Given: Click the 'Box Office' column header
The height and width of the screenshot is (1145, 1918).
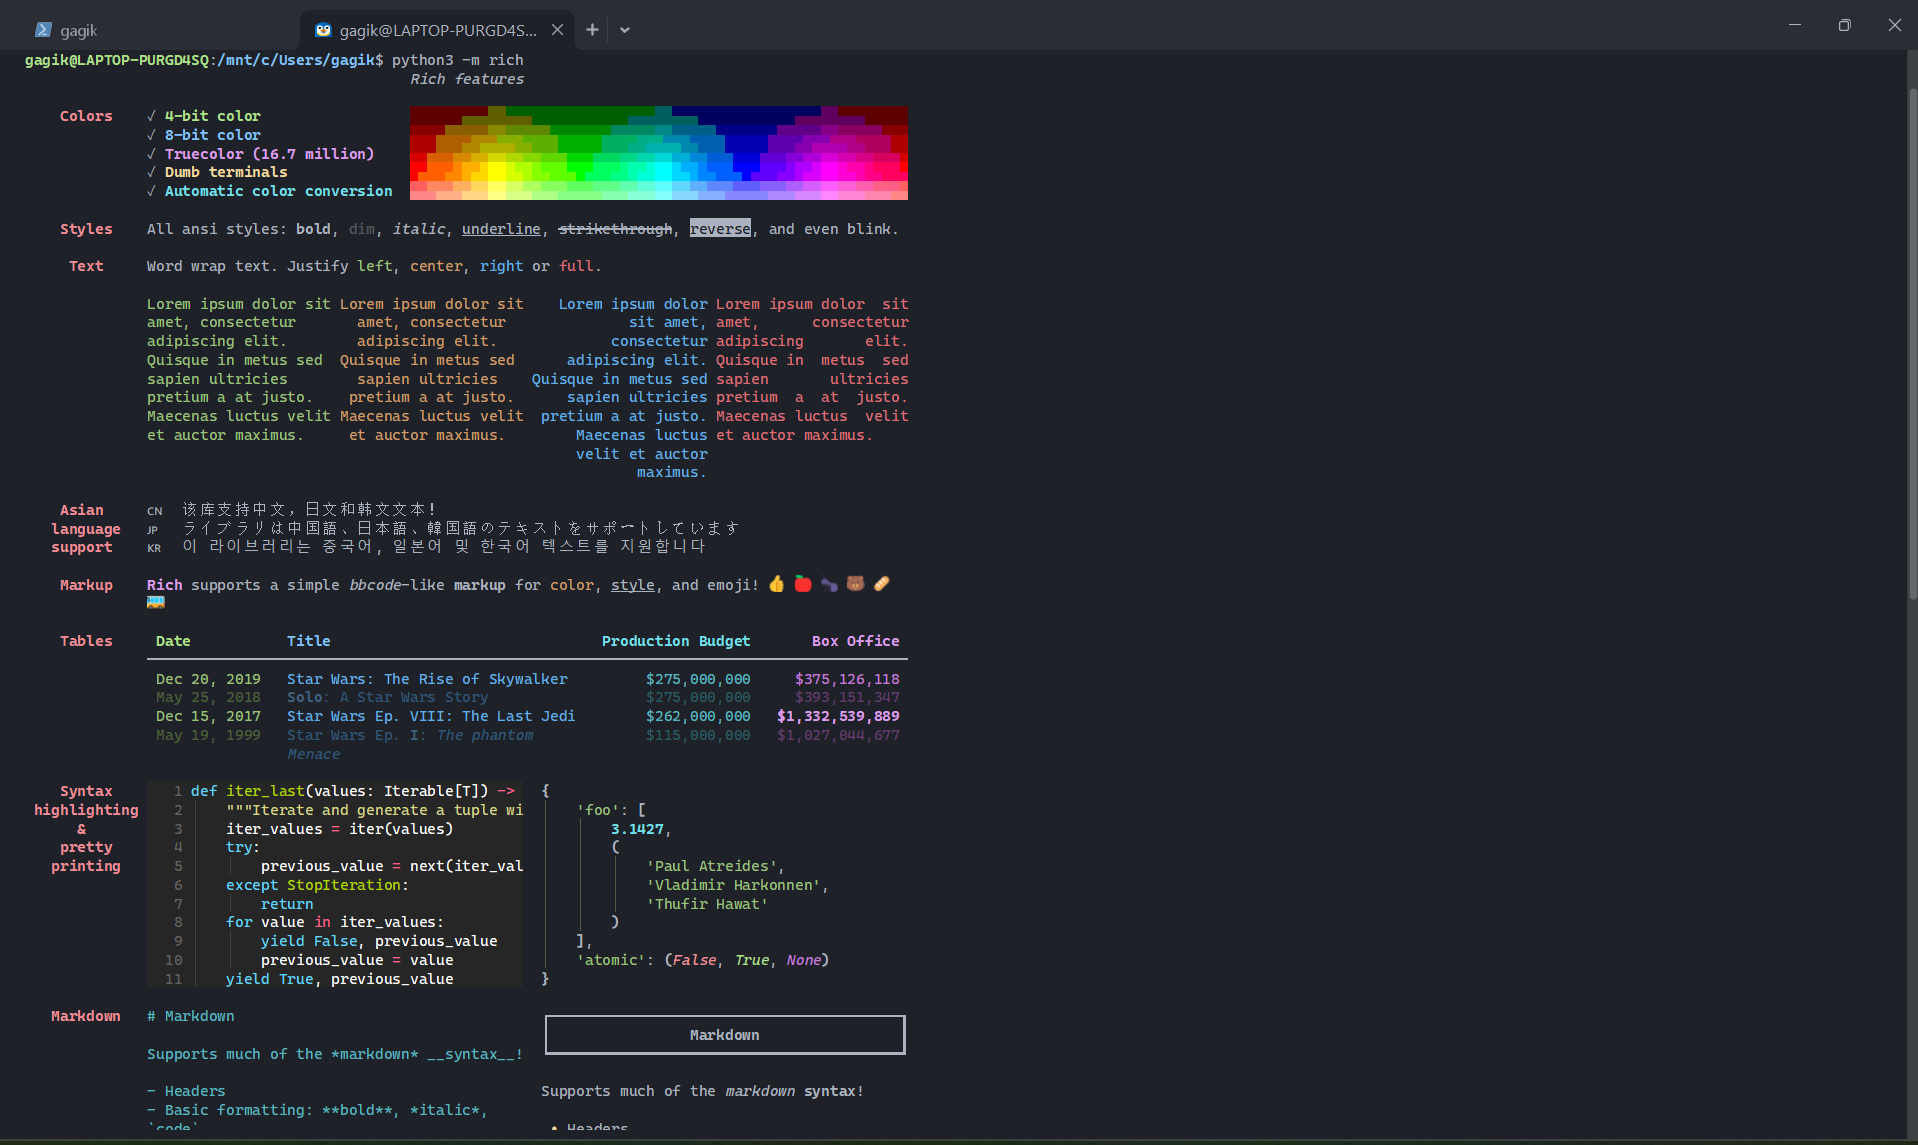Looking at the screenshot, I should tap(855, 641).
